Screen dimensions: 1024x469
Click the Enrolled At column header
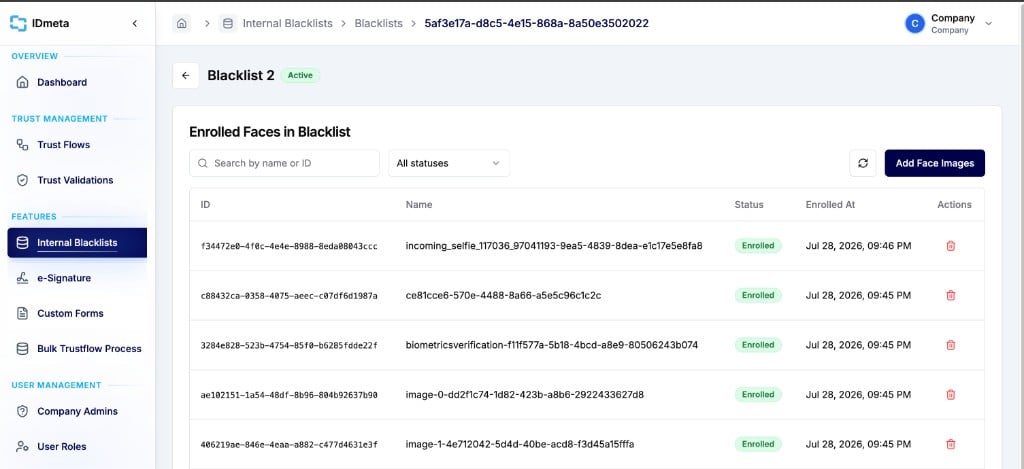point(830,204)
